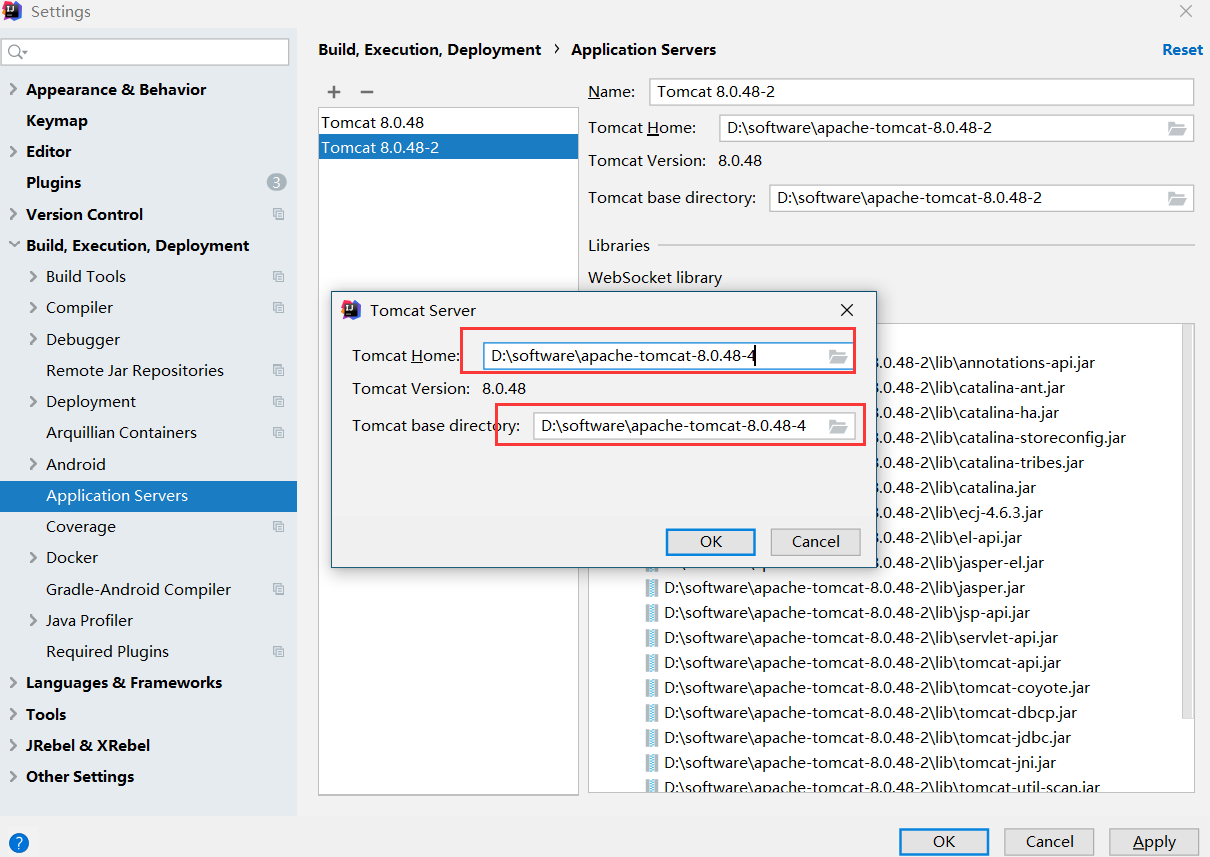Click project-level icon next to Gradle-Android Compiler
Screen dimensions: 1210x857
click(x=278, y=590)
